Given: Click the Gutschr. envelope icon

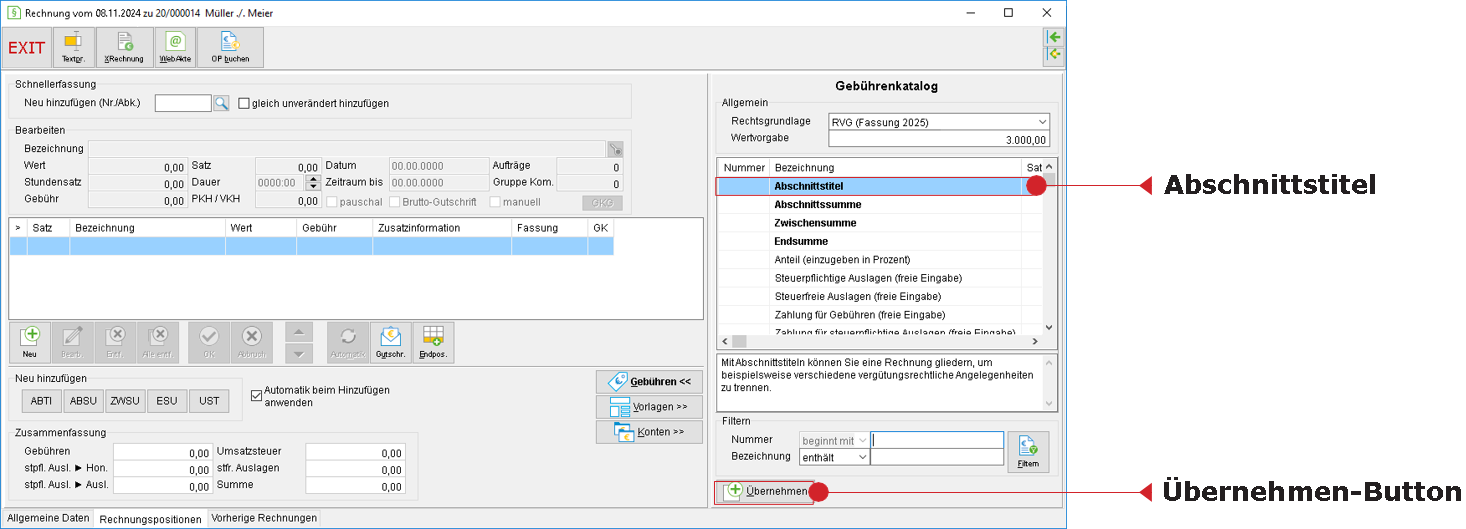Looking at the screenshot, I should click(390, 342).
